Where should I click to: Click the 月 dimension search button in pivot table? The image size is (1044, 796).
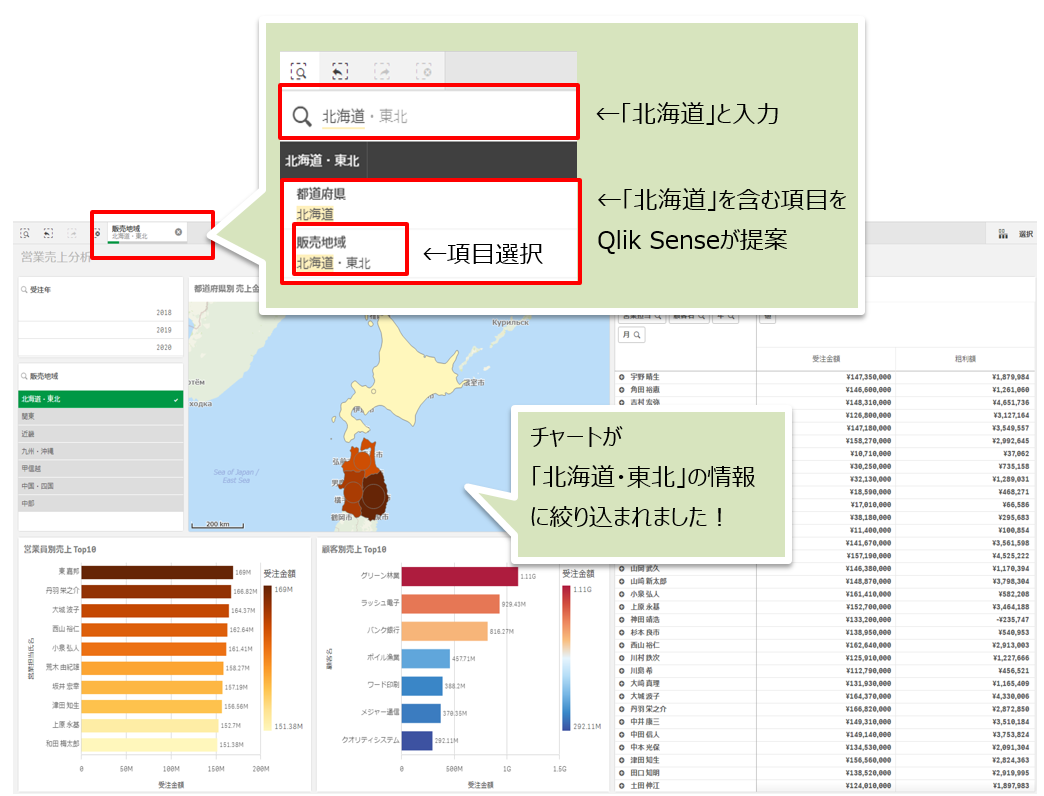(630, 335)
